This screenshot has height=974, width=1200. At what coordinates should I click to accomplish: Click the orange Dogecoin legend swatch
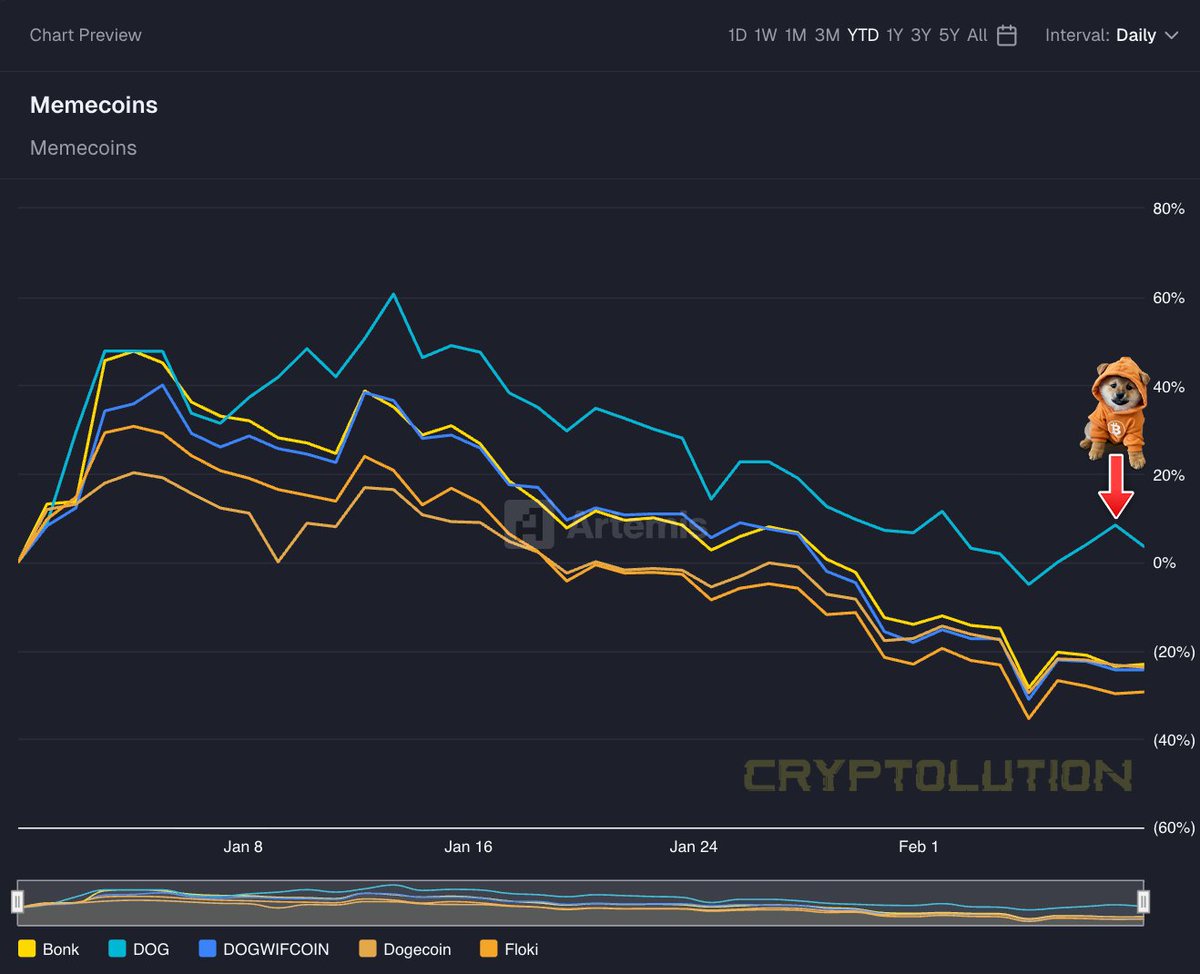pos(369,948)
